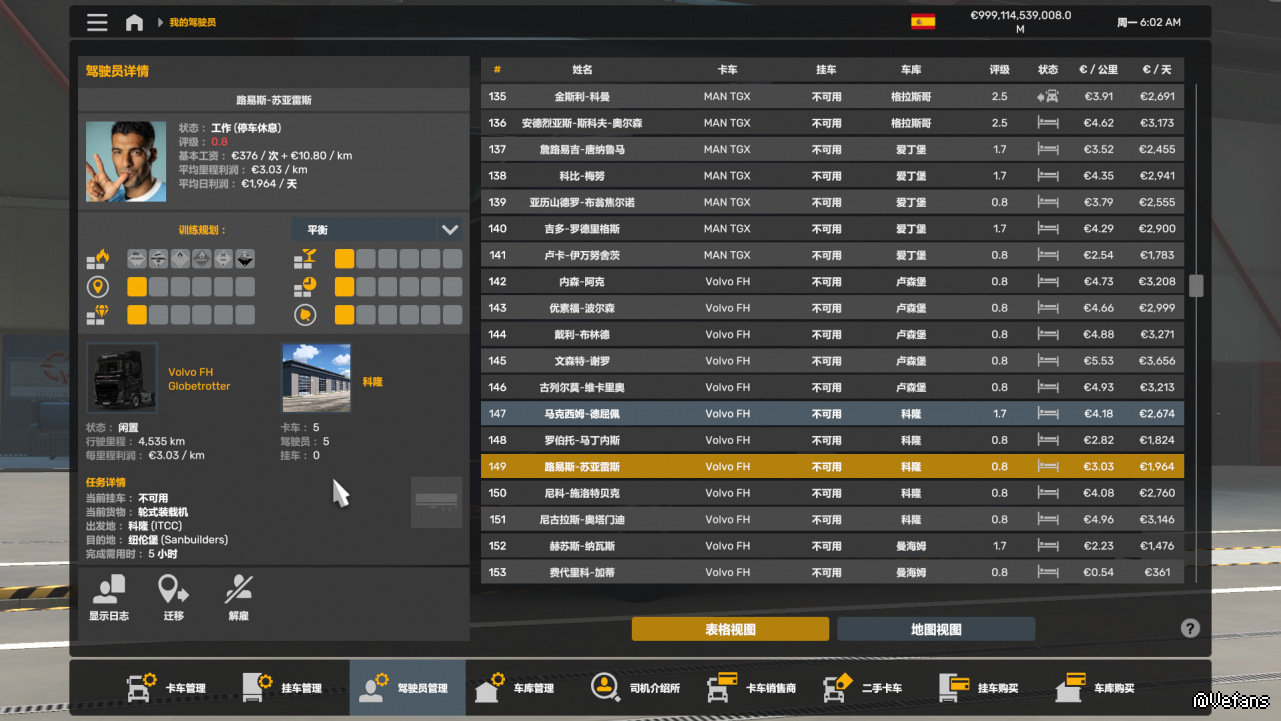Click the 地图视图 button
The height and width of the screenshot is (721, 1281).
click(935, 629)
